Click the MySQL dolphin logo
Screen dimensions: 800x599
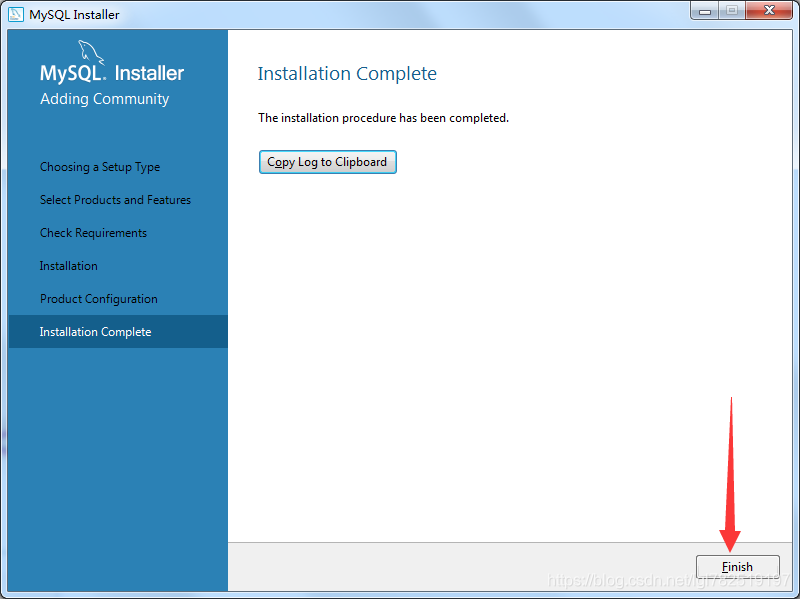[x=90, y=53]
